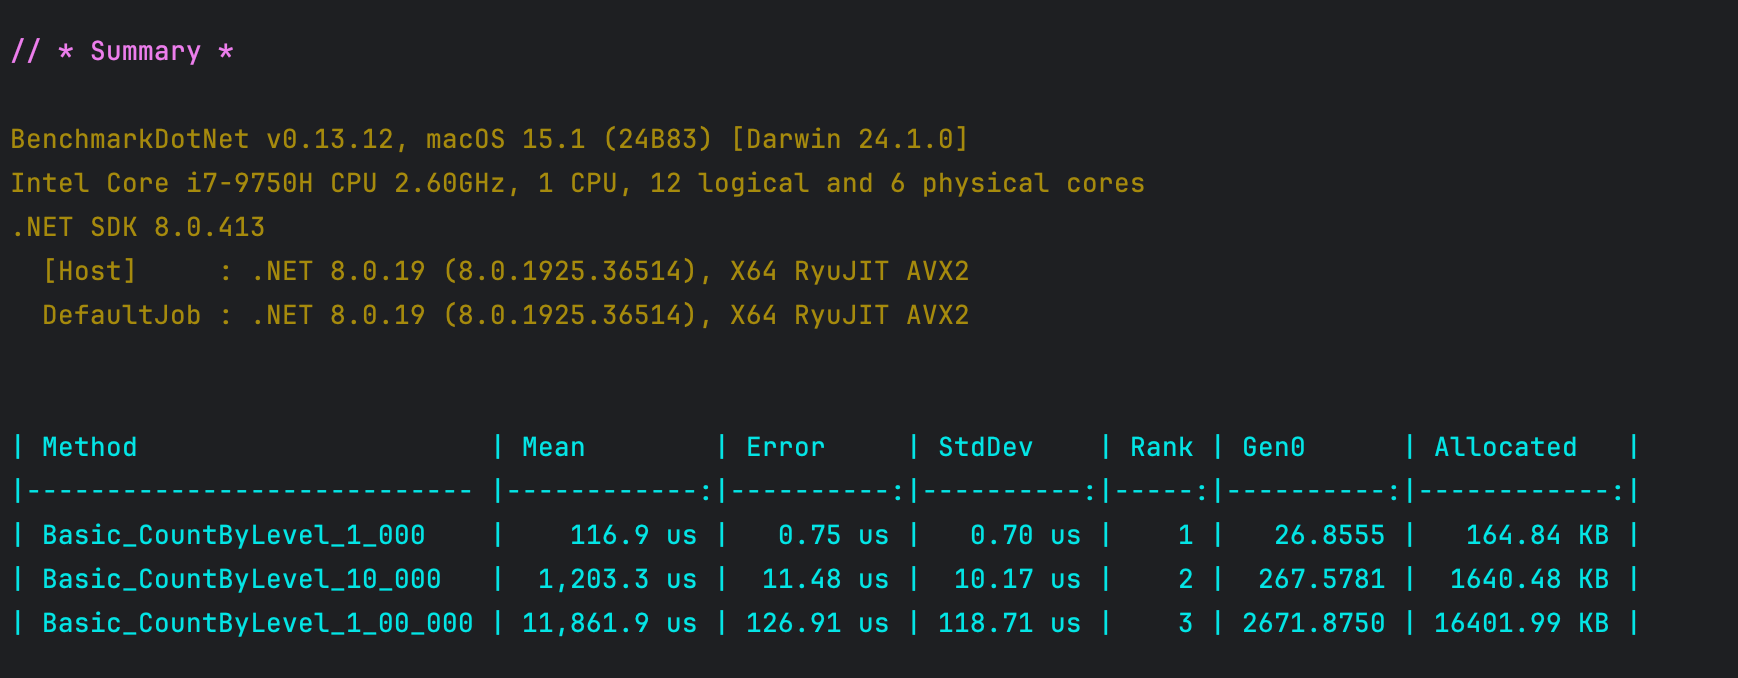The width and height of the screenshot is (1738, 678).
Task: Click the Gen0 column header
Action: click(x=1273, y=447)
